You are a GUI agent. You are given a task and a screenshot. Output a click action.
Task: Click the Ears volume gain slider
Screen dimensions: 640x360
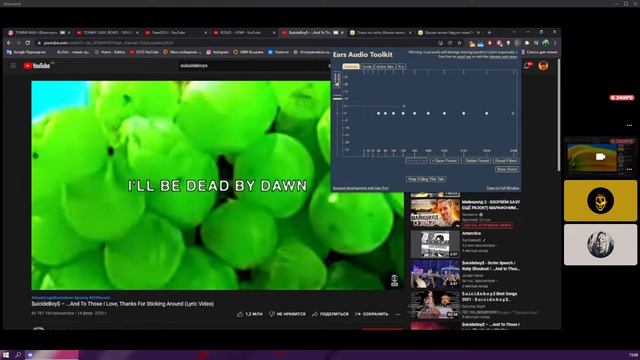[x=337, y=98]
